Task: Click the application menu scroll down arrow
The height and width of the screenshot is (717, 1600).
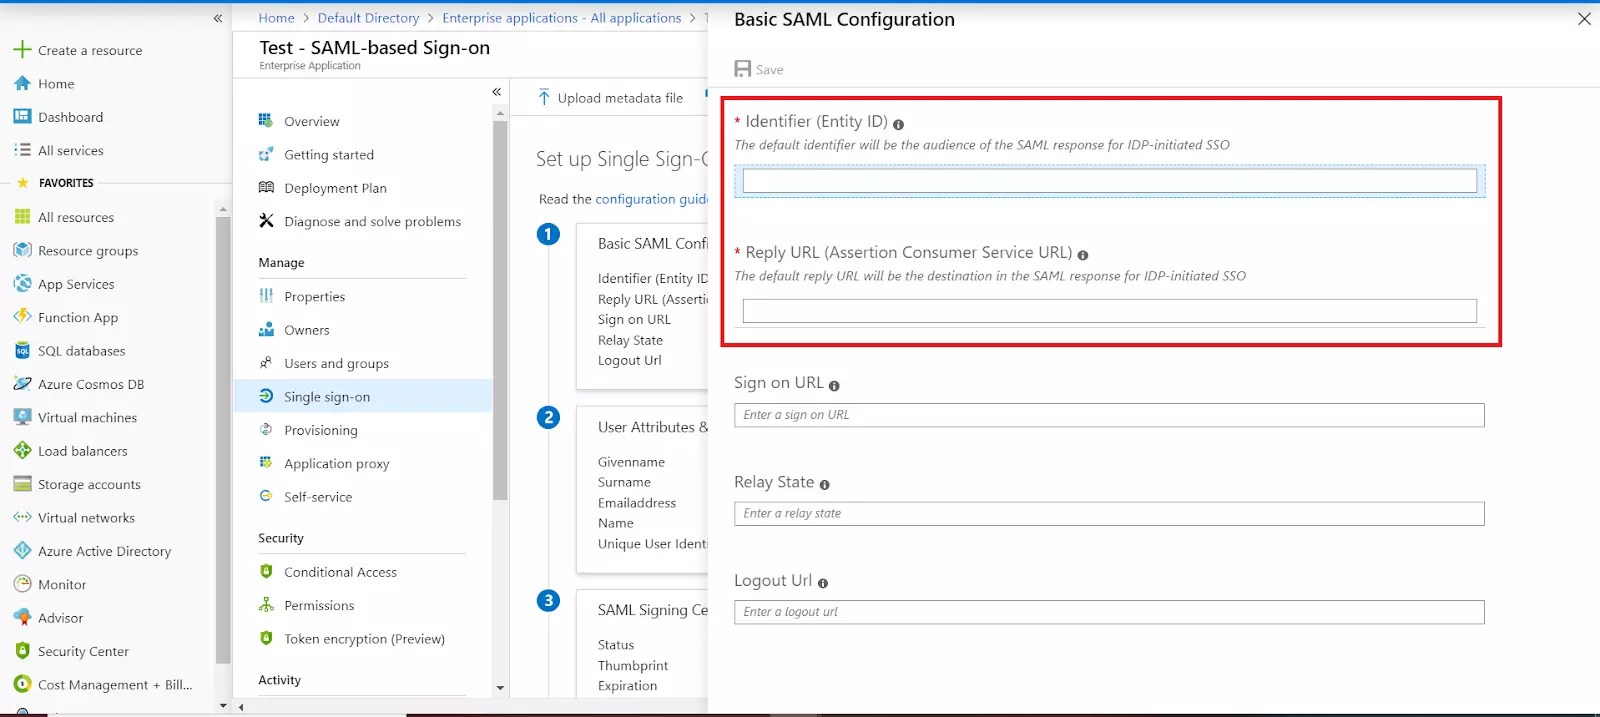Action: 500,688
